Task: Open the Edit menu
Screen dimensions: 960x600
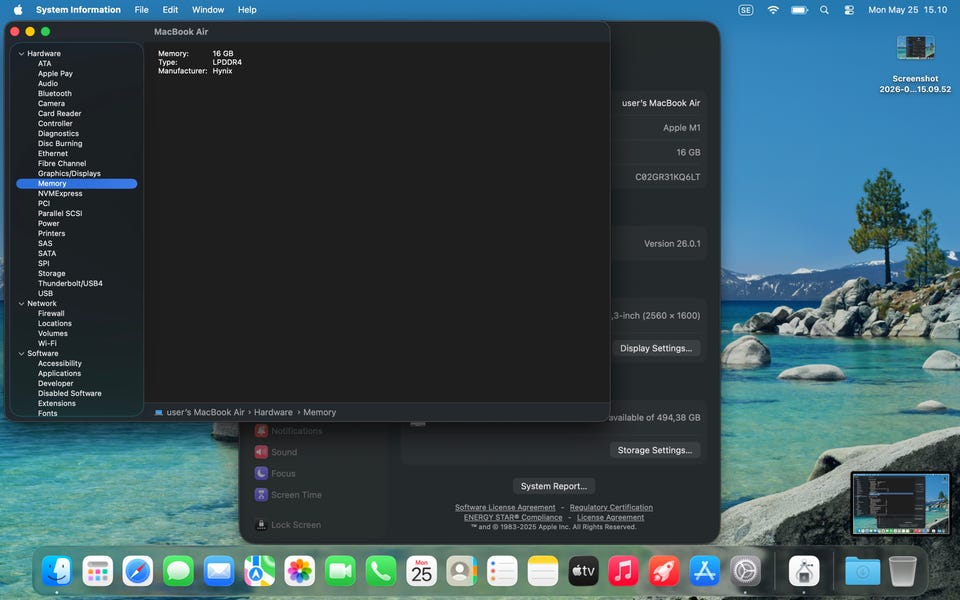Action: click(x=170, y=10)
